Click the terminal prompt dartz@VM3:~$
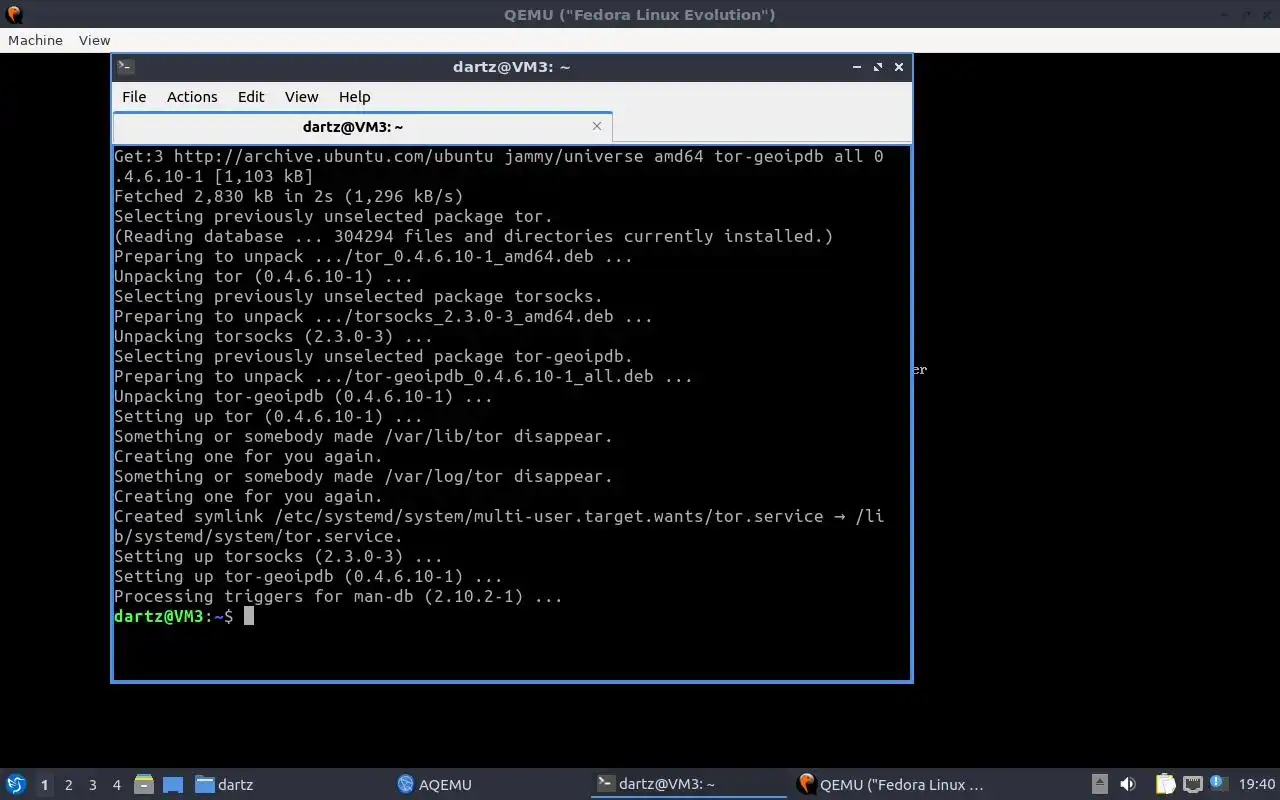This screenshot has width=1280, height=800. click(173, 616)
